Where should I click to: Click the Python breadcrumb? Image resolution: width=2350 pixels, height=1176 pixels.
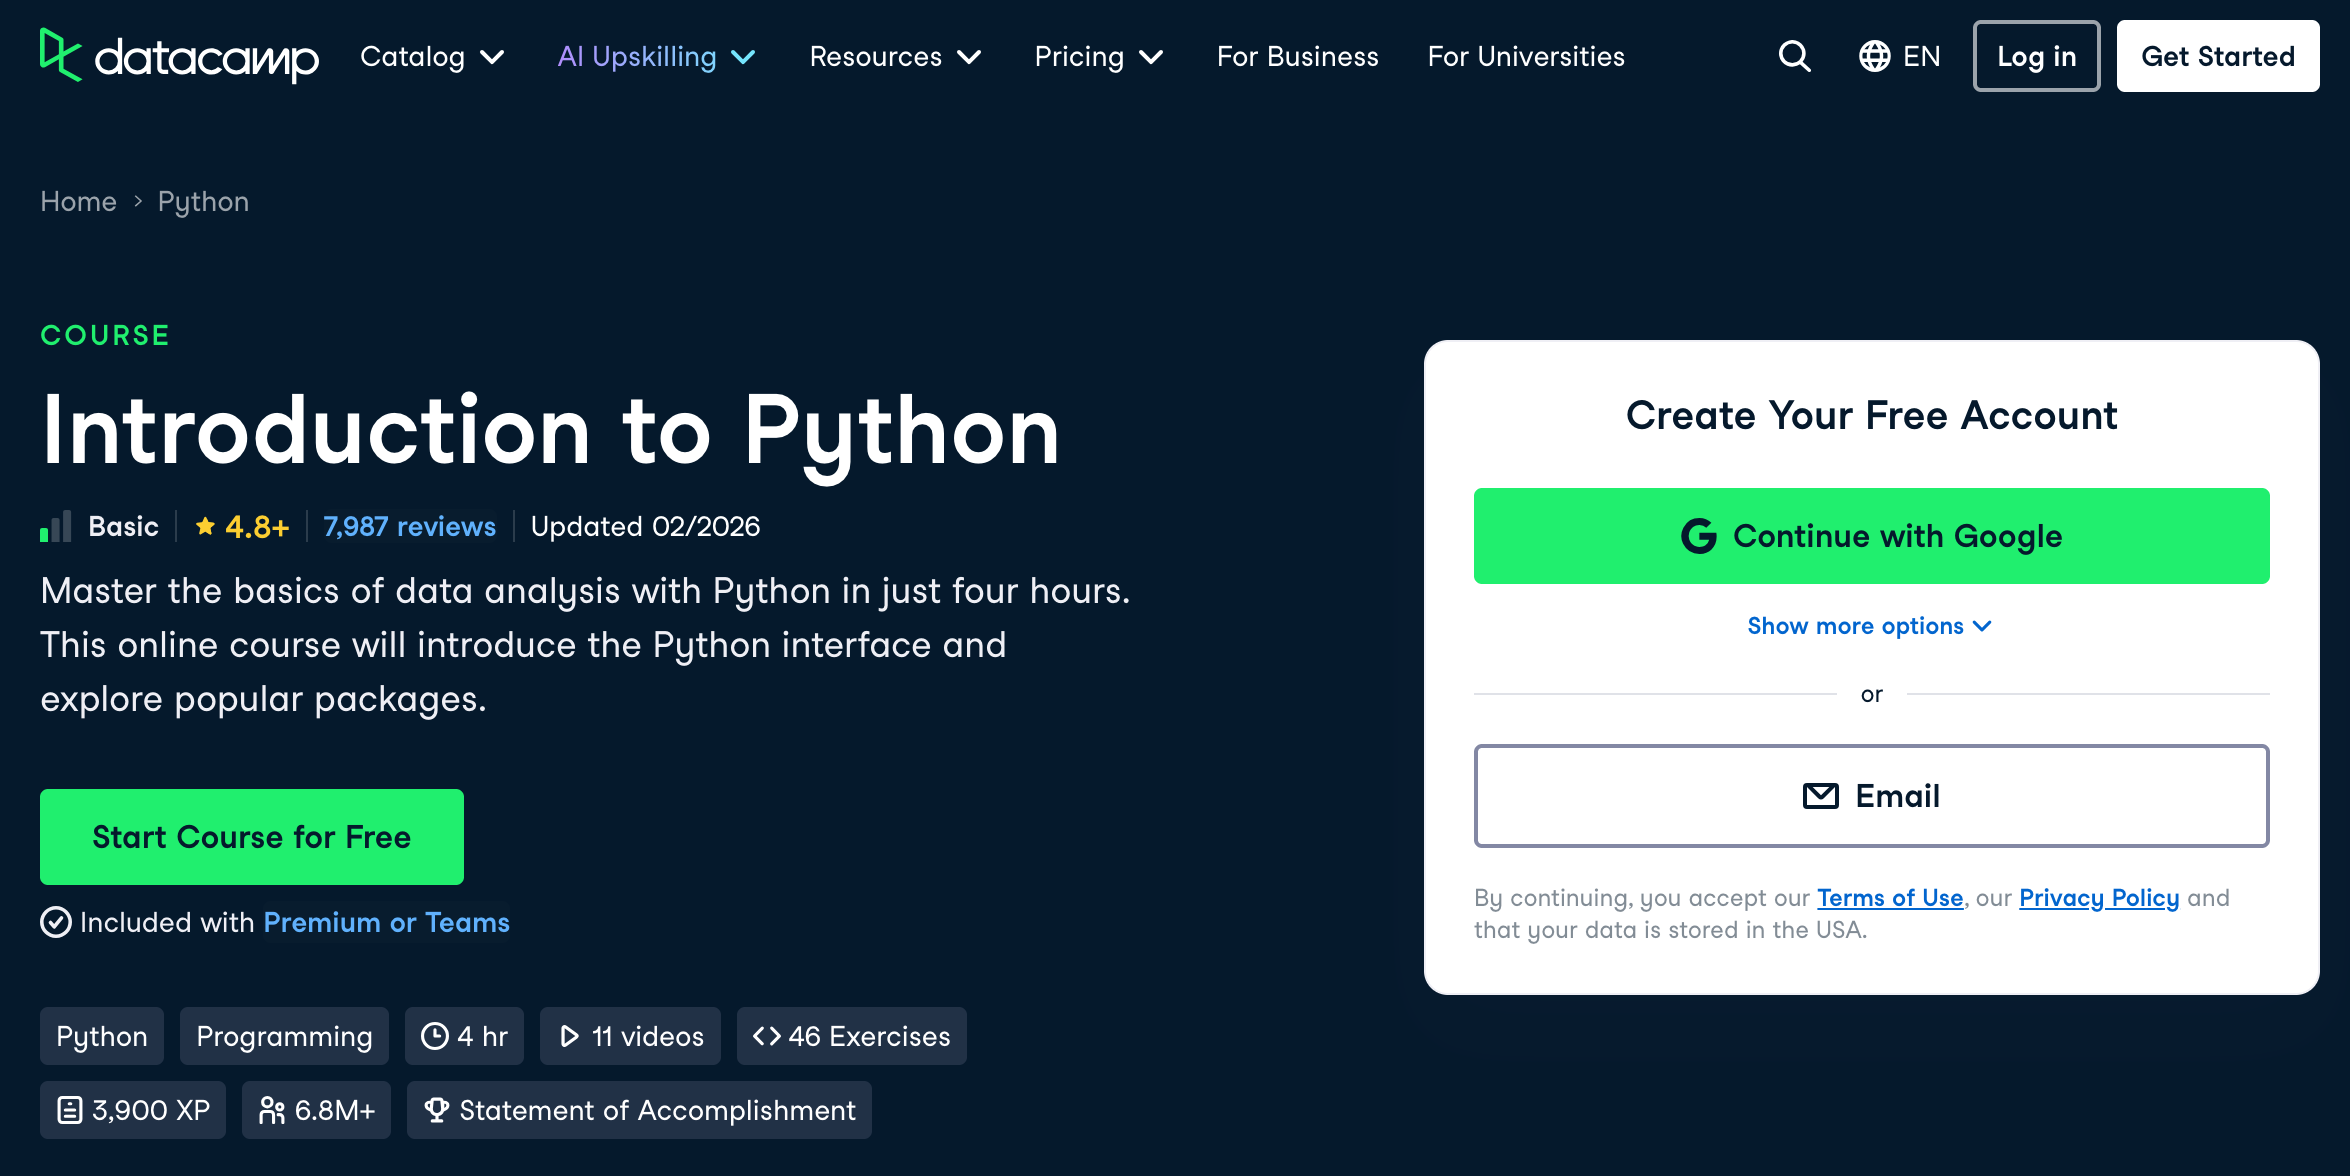(x=203, y=202)
